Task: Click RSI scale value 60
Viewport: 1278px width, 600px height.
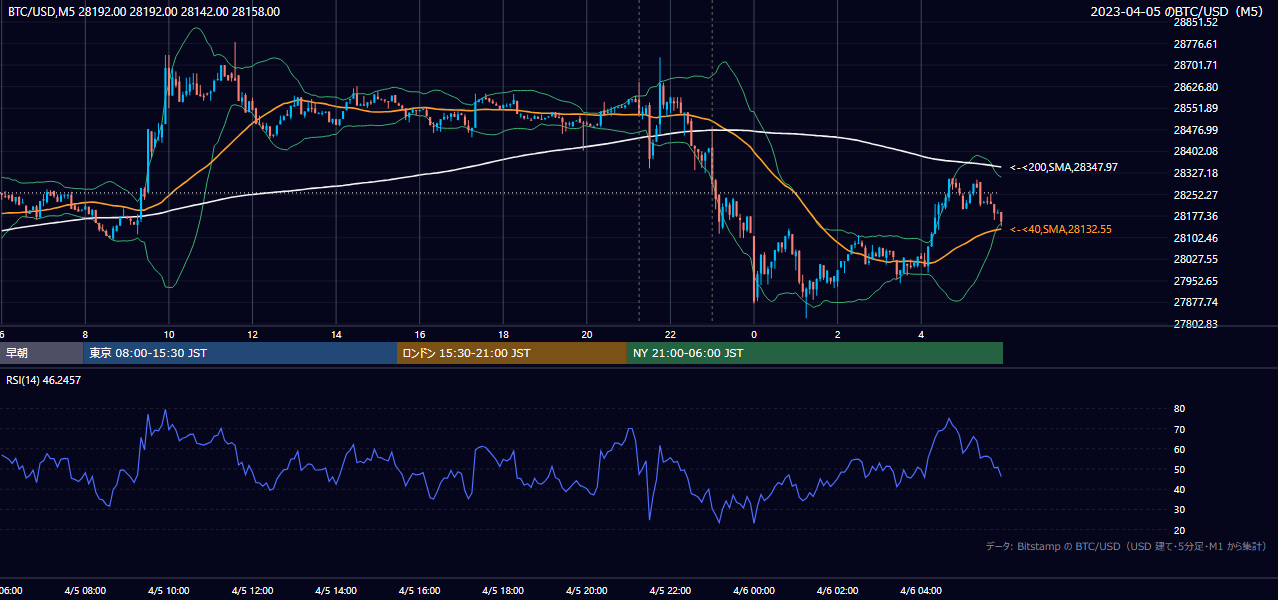Action: pos(1180,449)
